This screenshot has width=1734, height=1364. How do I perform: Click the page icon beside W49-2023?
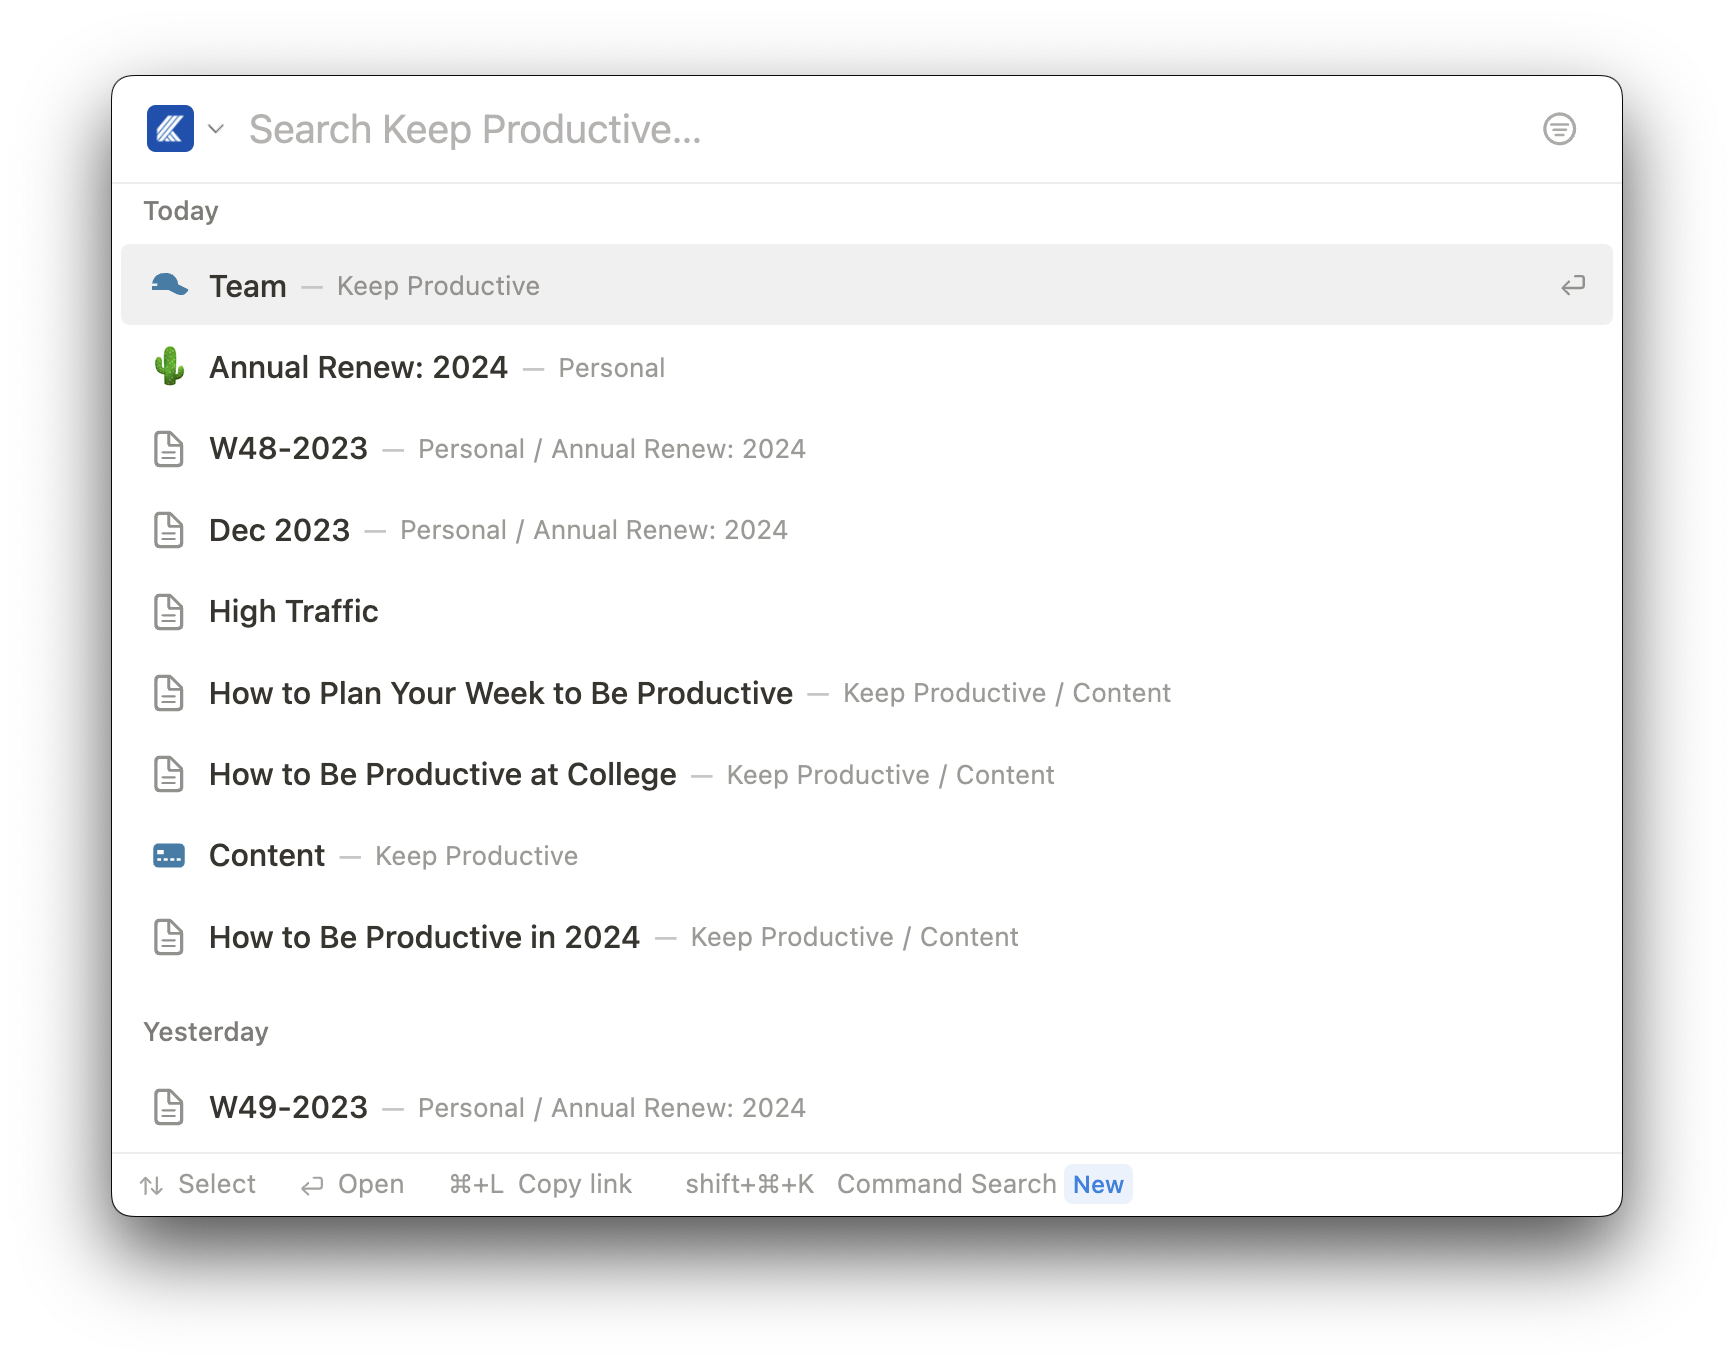pos(169,1108)
